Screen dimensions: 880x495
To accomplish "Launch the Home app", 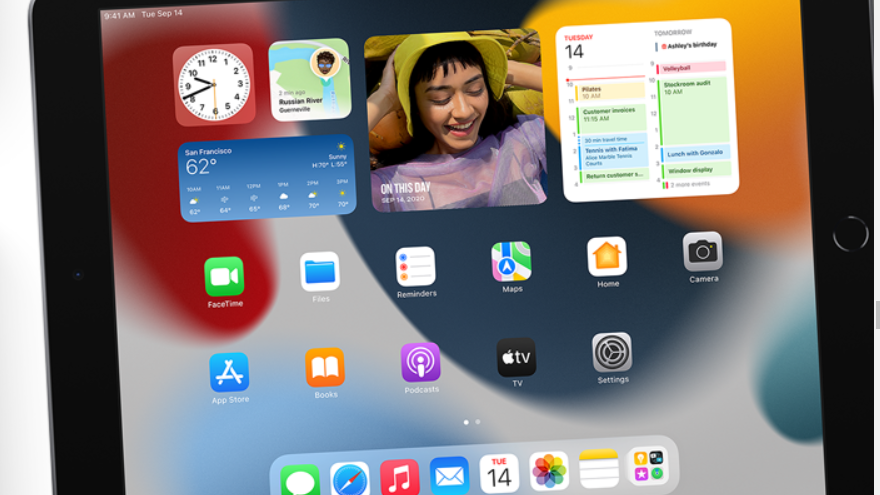I will 607,256.
